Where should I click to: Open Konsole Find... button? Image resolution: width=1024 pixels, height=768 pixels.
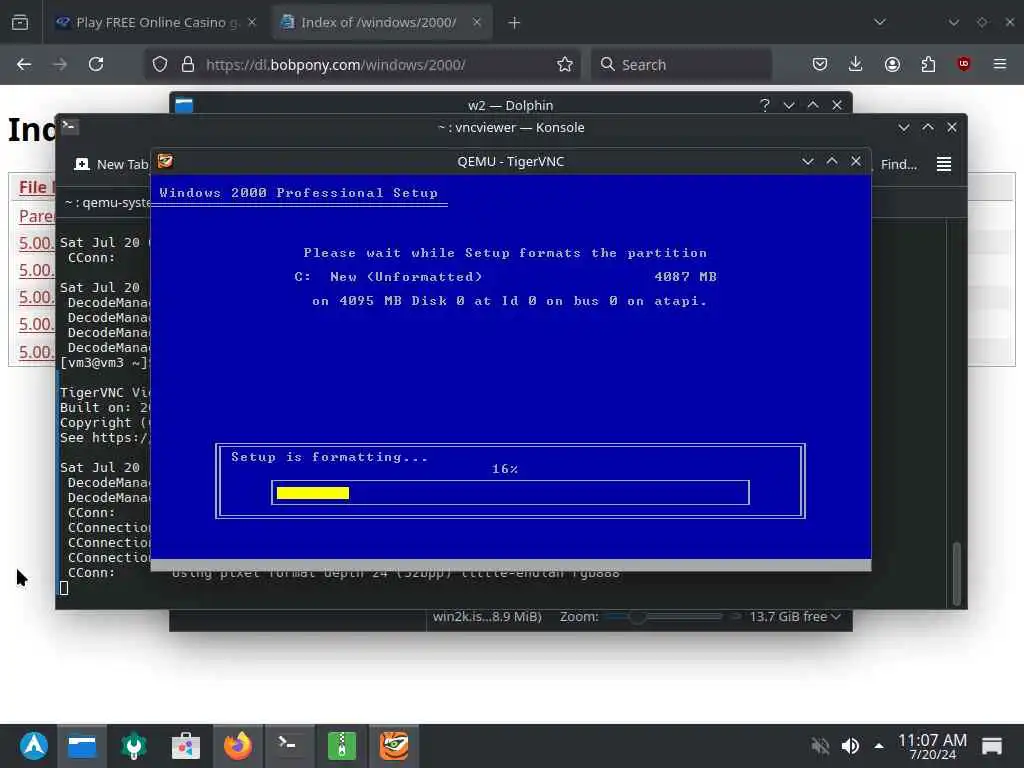[x=899, y=165]
